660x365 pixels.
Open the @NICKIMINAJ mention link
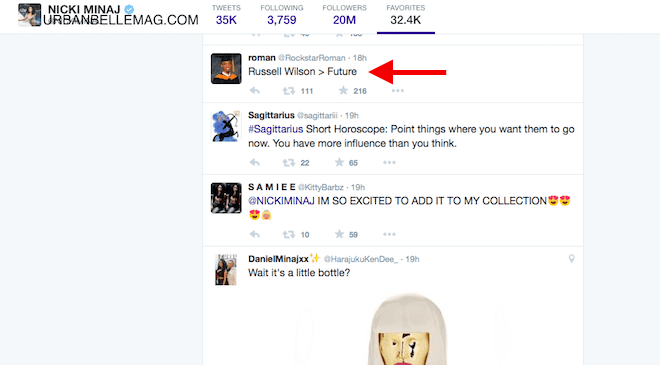pos(281,201)
